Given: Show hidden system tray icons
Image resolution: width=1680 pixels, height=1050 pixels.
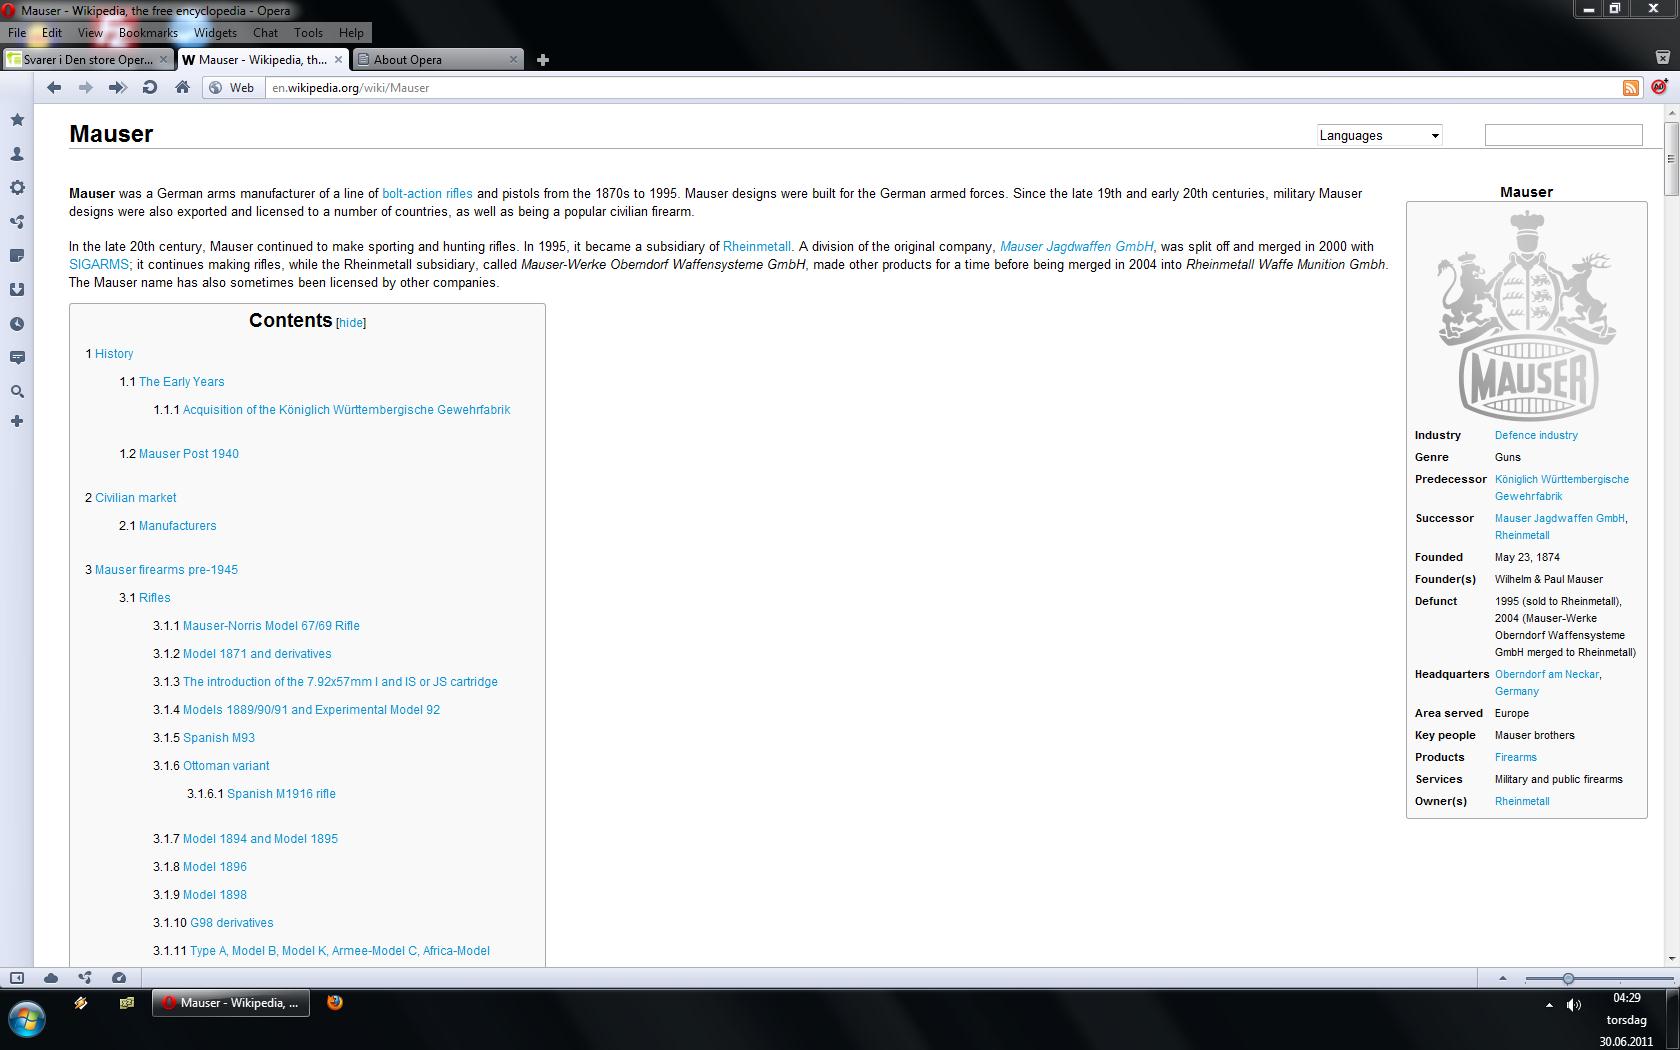Looking at the screenshot, I should pos(1549,1005).
